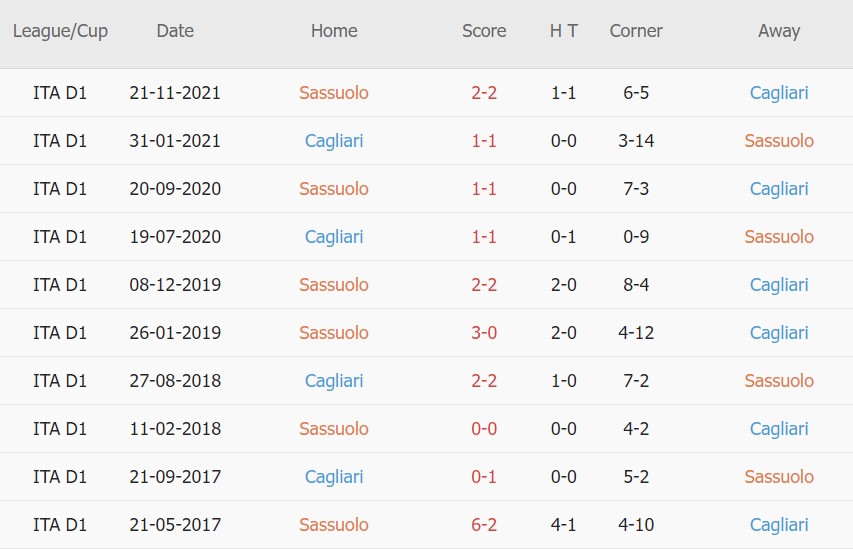Click ITA D1 in the 27-08-2018 row

[60, 381]
